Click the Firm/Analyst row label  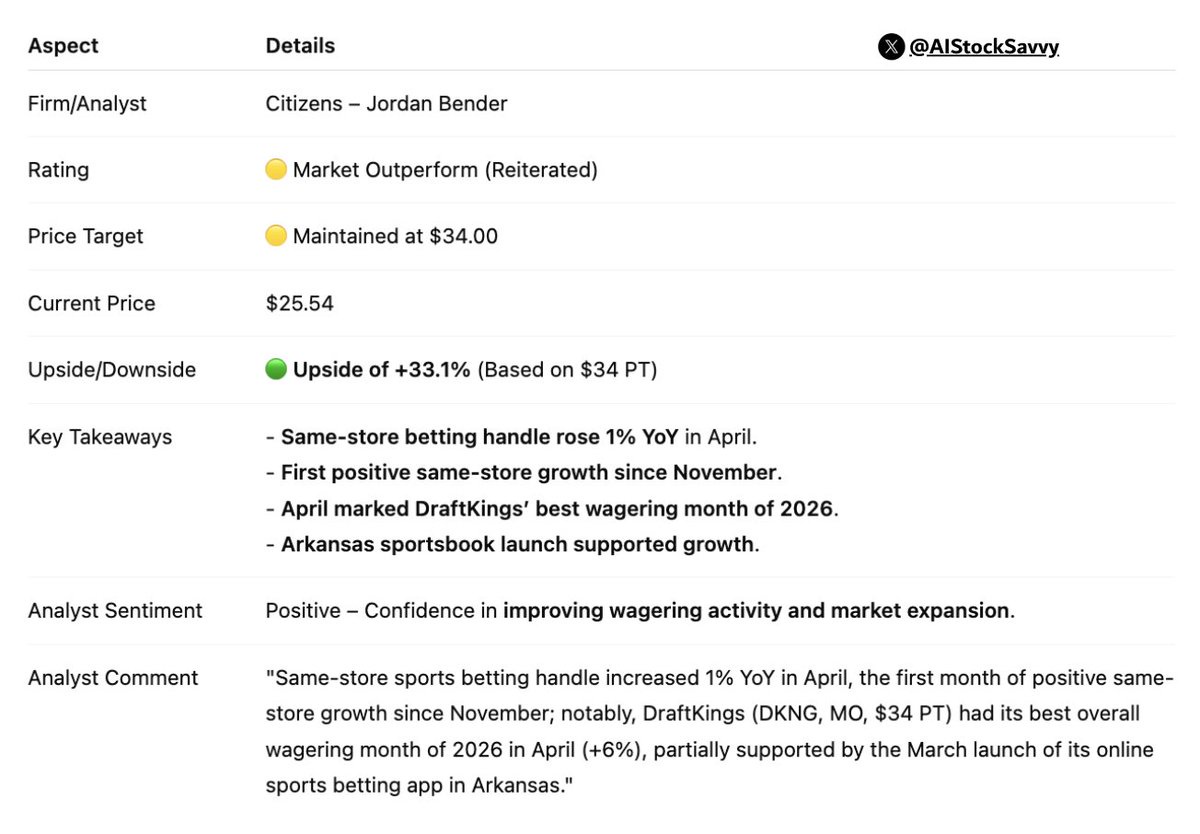click(x=87, y=104)
